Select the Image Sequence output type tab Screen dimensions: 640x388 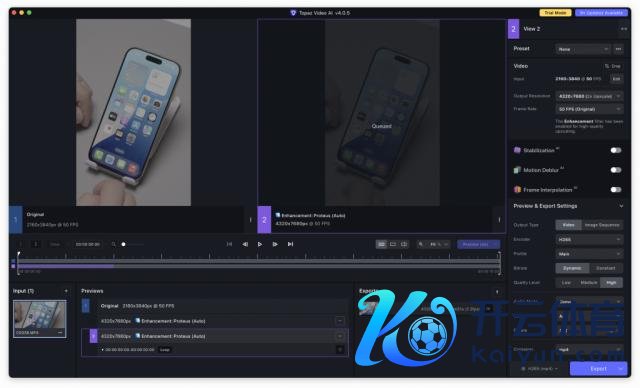pyautogui.click(x=602, y=225)
